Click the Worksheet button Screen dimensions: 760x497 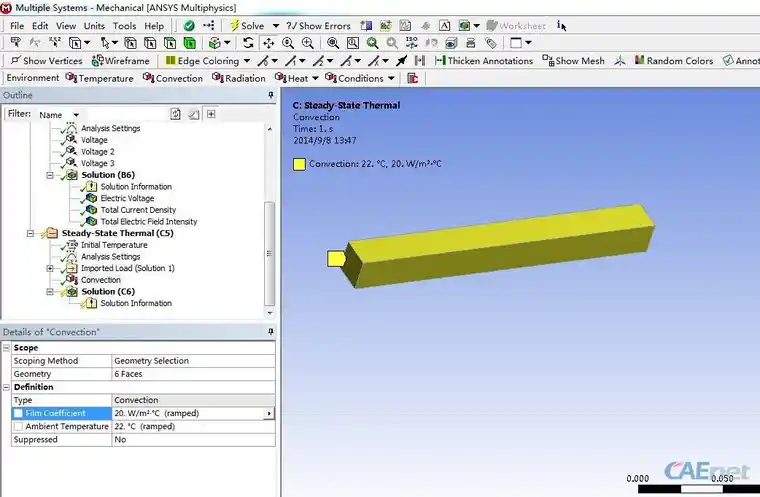[516, 26]
